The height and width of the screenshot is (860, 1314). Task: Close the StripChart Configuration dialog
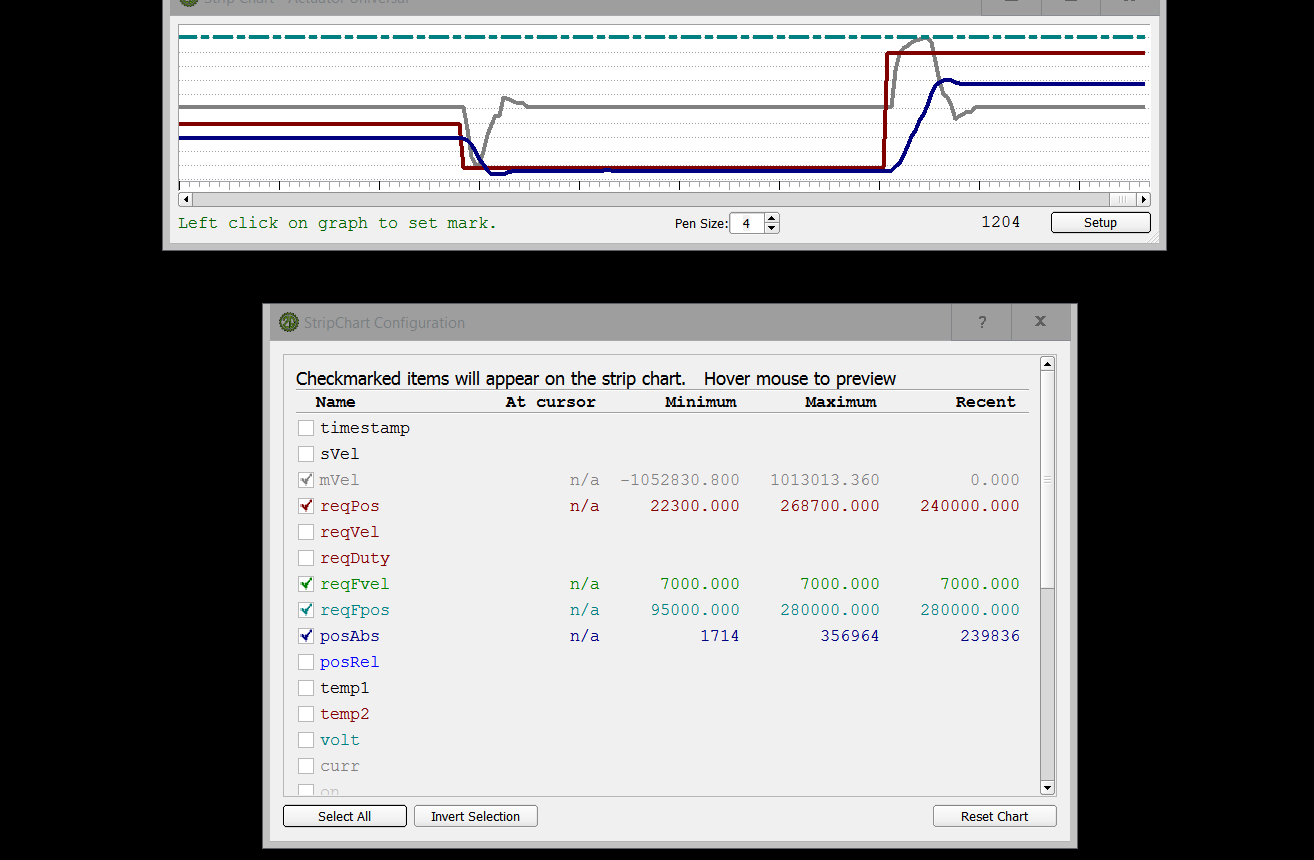click(1040, 322)
